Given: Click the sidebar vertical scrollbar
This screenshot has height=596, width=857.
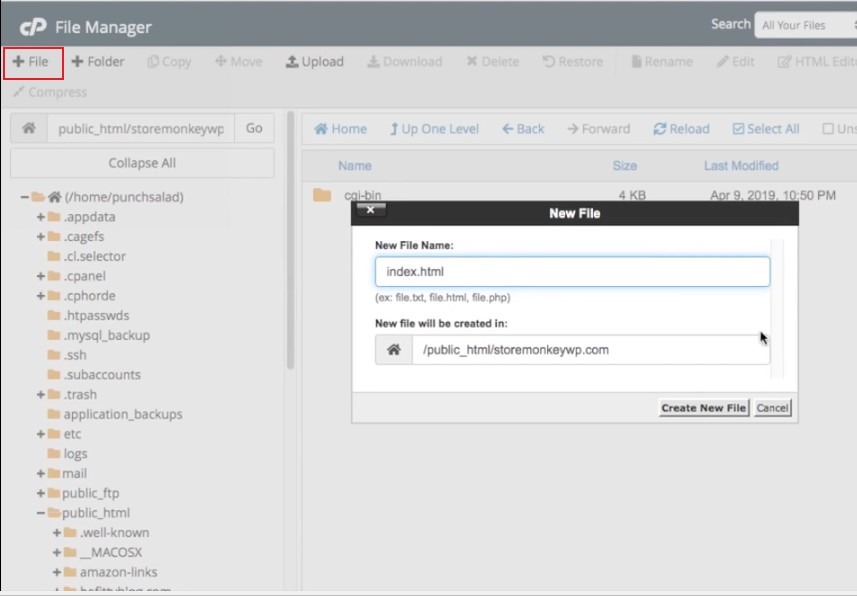Looking at the screenshot, I should pyautogui.click(x=291, y=241).
